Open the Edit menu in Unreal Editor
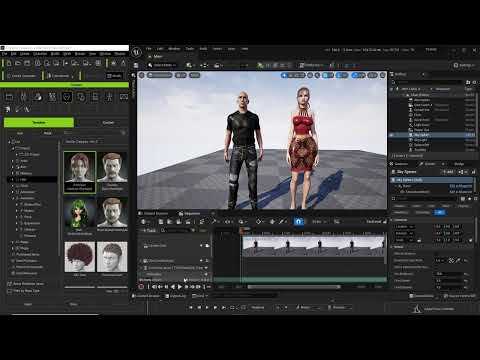480x360 pixels. (x=160, y=49)
